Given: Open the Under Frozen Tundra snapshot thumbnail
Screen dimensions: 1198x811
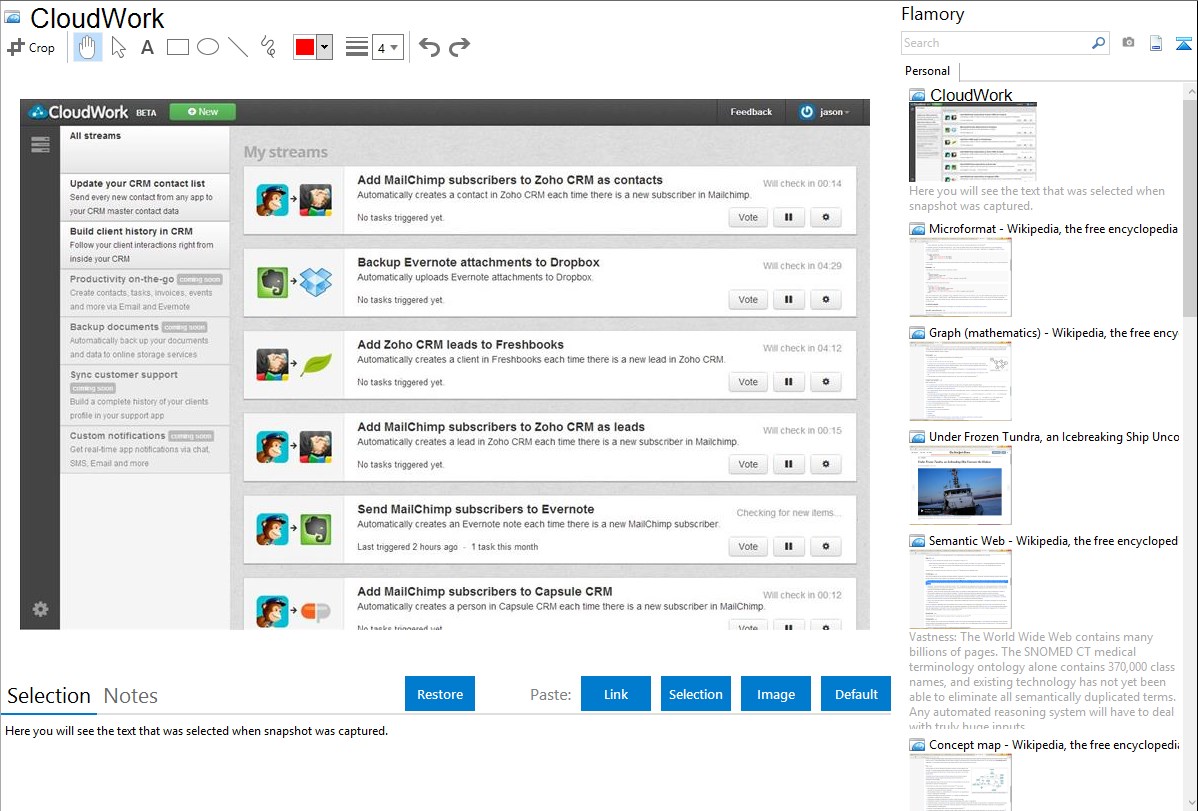Looking at the screenshot, I should point(960,485).
